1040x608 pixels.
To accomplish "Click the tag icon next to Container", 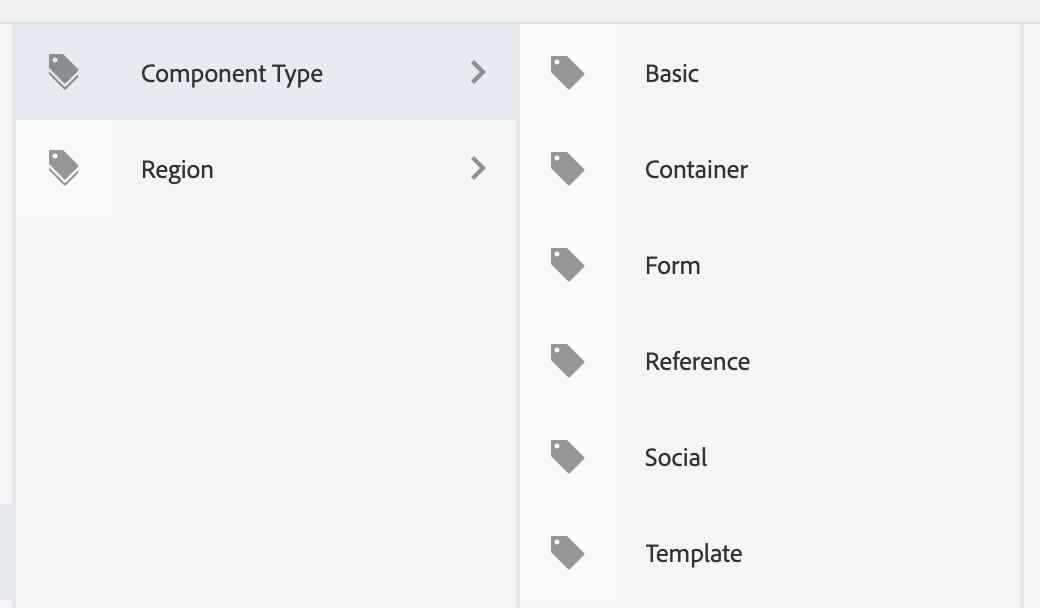I will point(567,168).
